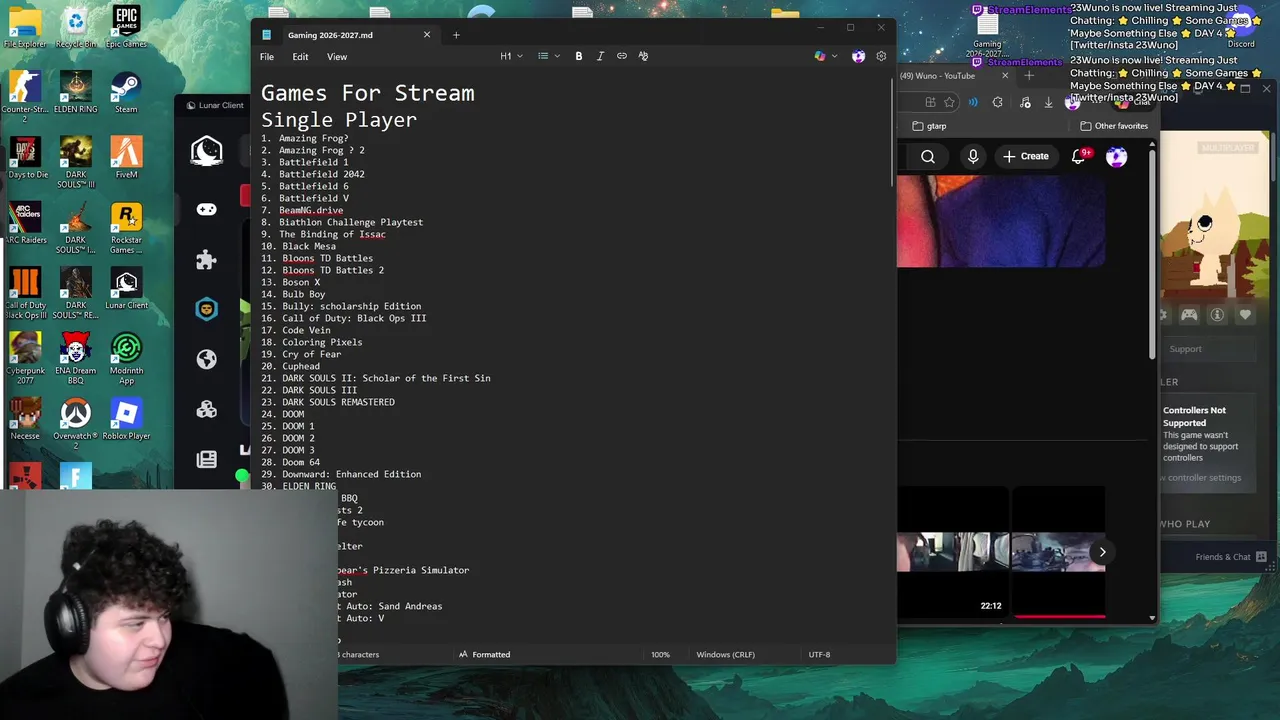Open the Edit menu in Notepad
The image size is (1280, 720).
click(300, 57)
